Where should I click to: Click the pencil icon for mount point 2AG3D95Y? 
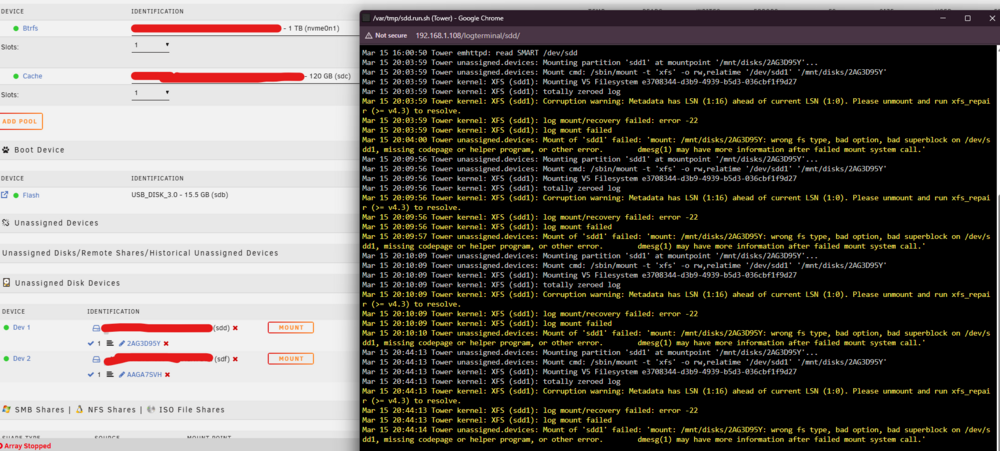(122, 343)
